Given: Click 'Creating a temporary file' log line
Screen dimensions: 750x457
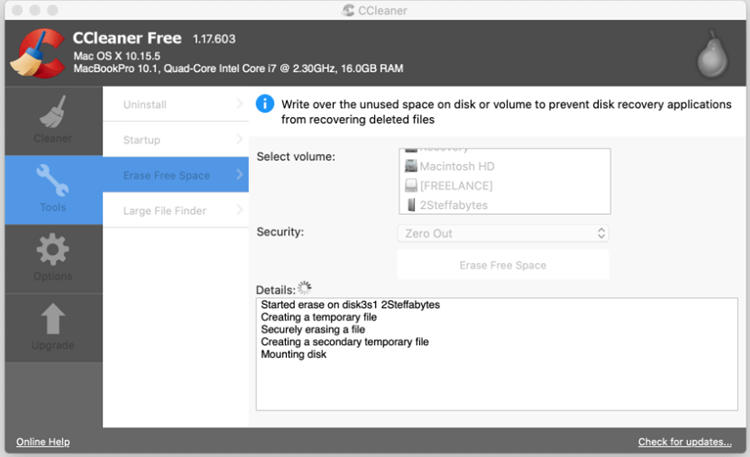Looking at the screenshot, I should point(319,317).
